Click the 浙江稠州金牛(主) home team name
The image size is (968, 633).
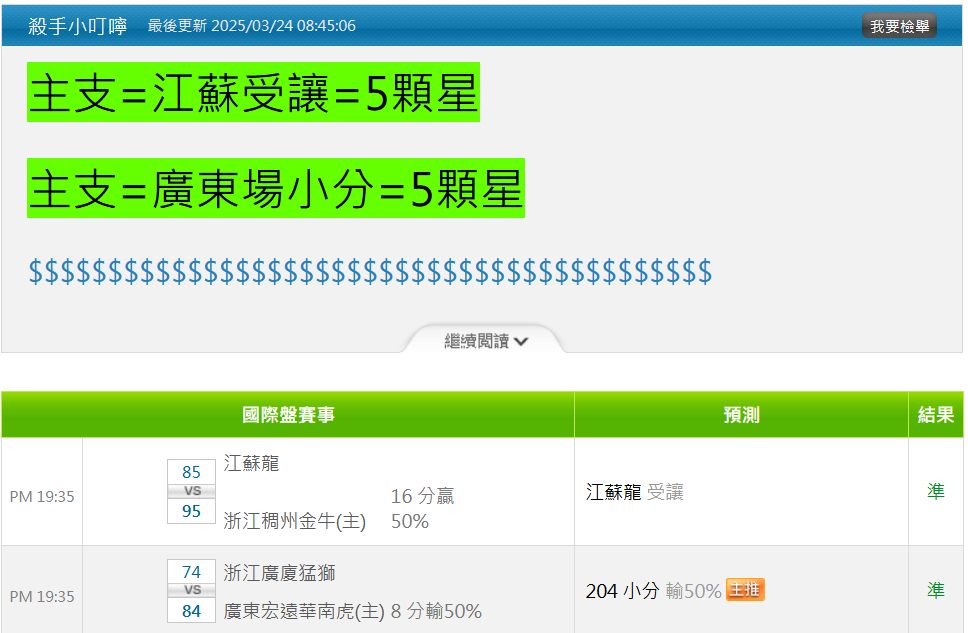[294, 521]
